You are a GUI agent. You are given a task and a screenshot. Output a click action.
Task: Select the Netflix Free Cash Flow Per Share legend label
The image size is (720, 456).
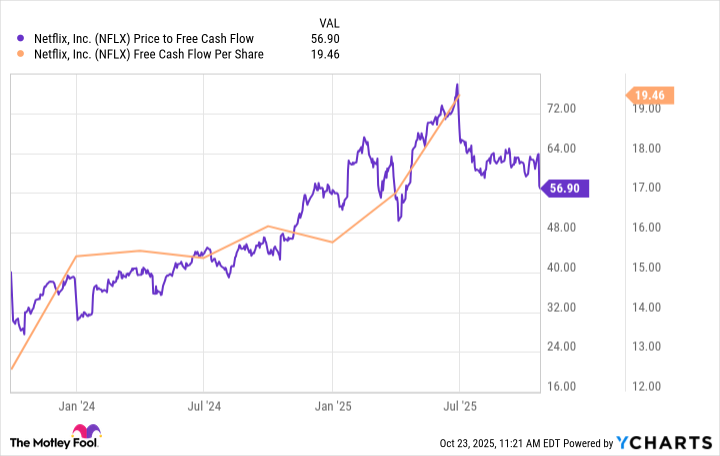click(147, 54)
